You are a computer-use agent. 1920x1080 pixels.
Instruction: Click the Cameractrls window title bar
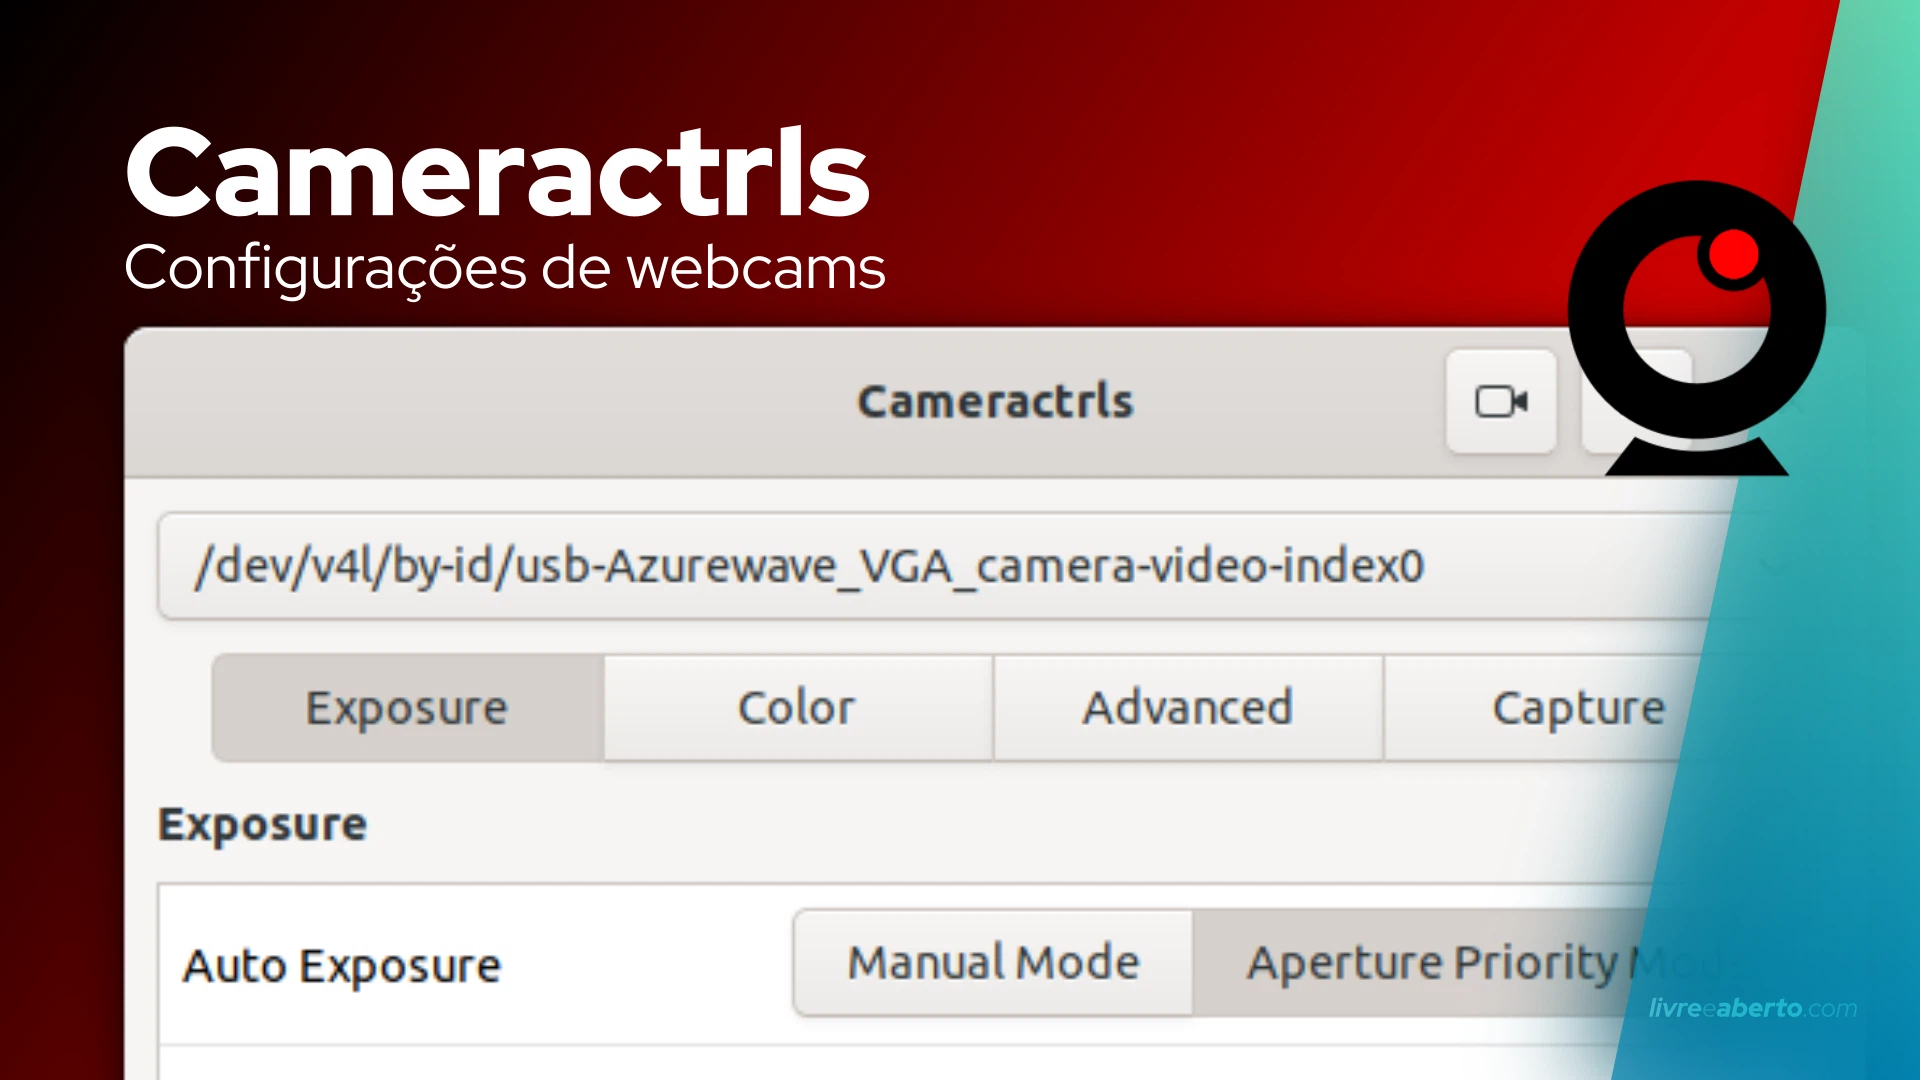[995, 401]
